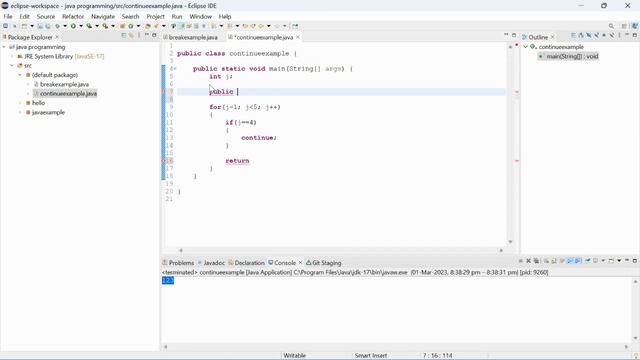Viewport: 640px width, 360px height.
Task: Collapse the src folder node
Action: click(12, 65)
